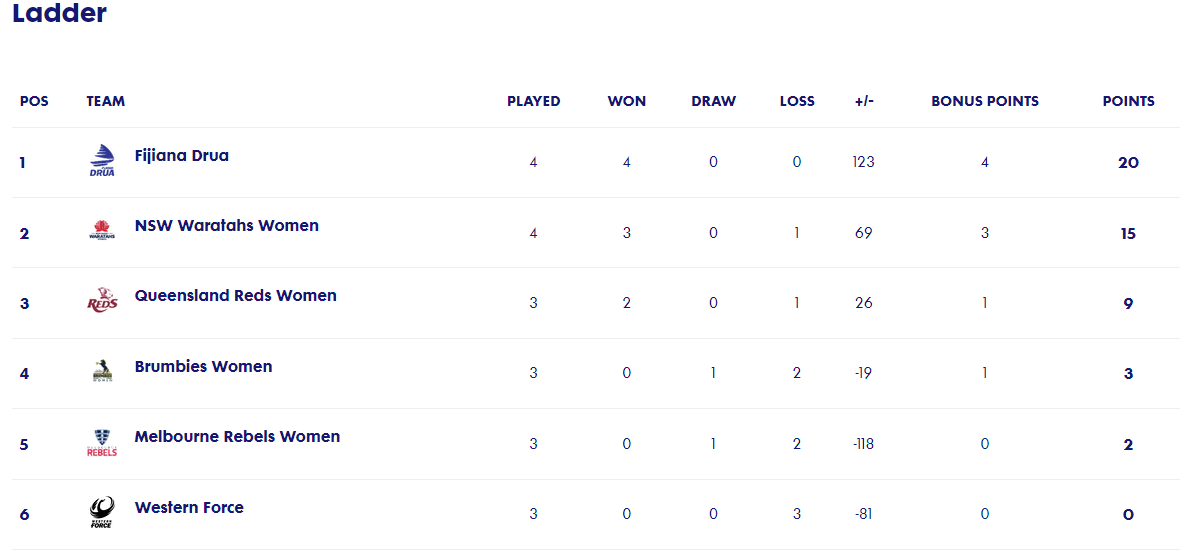Click the Brumbies Women team logo
This screenshot has height=551, width=1193.
tap(102, 371)
